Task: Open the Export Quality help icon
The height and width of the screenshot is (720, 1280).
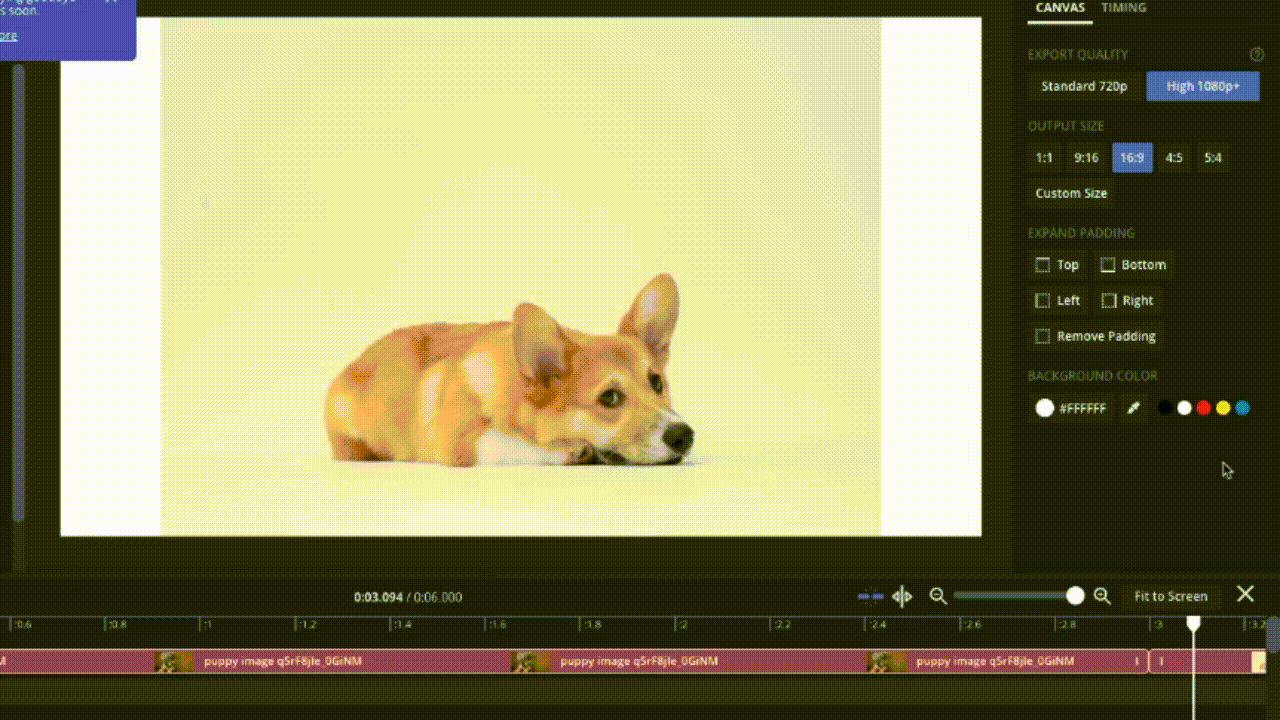Action: [1257, 55]
